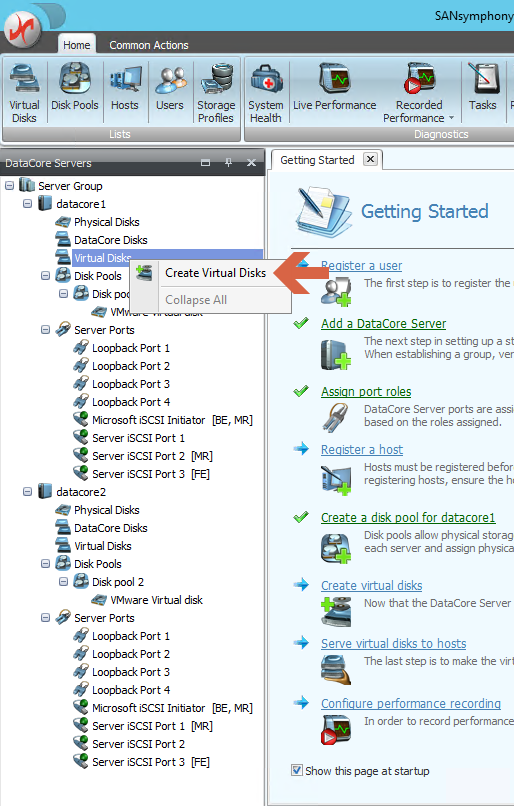Click the Configure performance recording icon
514x806 pixels.
pos(336,730)
